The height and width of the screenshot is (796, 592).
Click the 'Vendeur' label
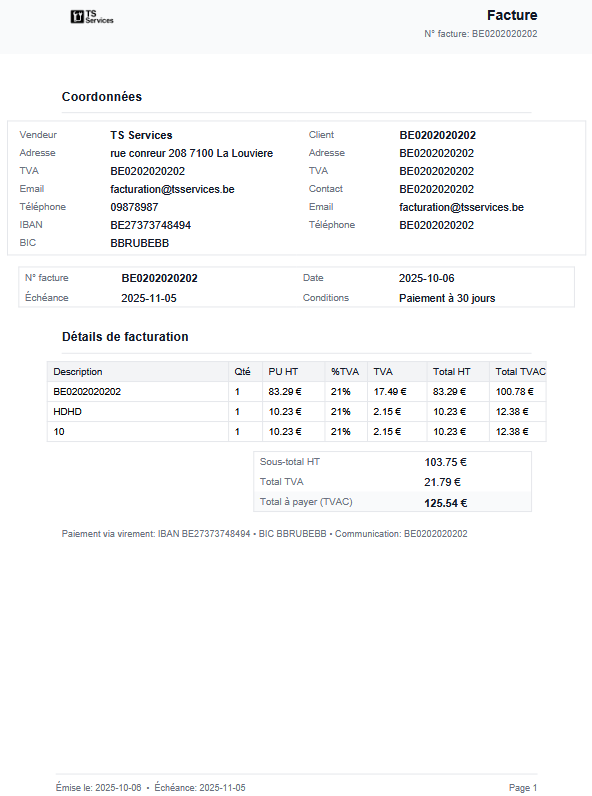(x=38, y=135)
